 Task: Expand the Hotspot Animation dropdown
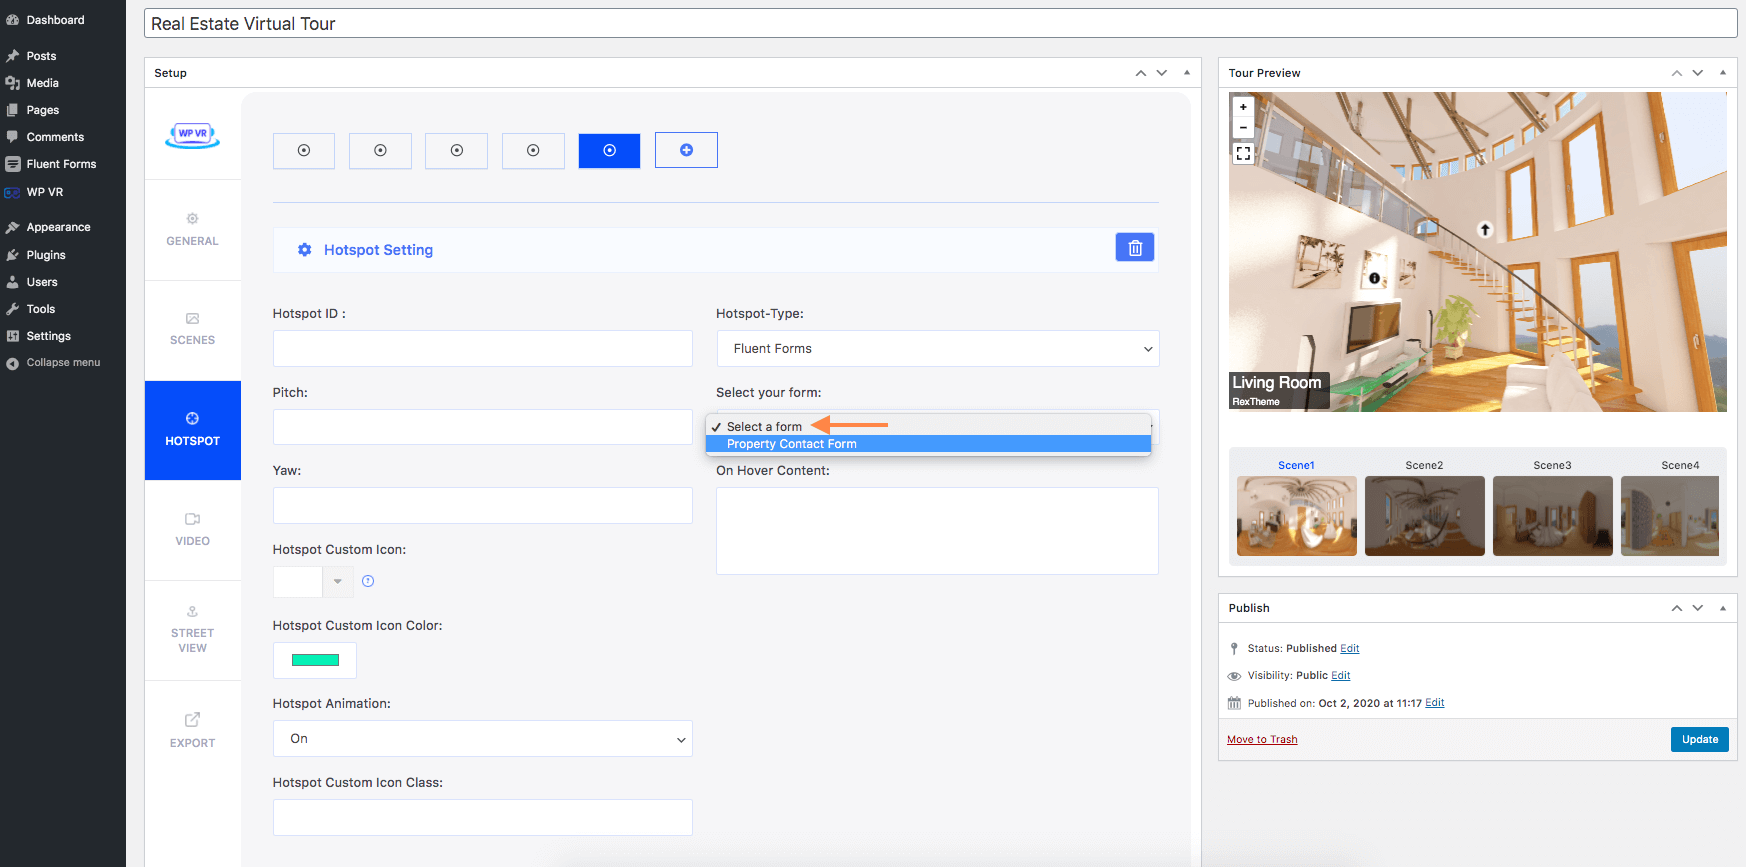[x=482, y=739]
